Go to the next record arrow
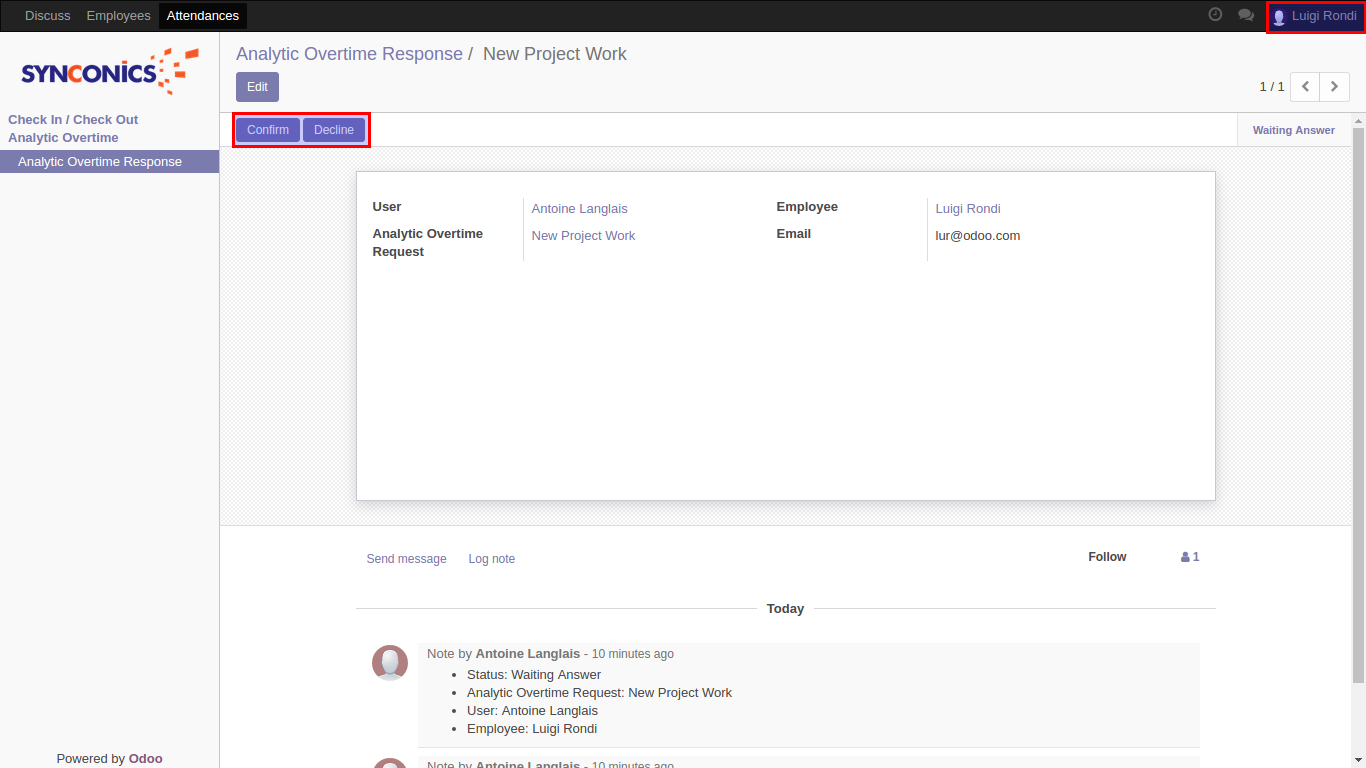The width and height of the screenshot is (1366, 768). coord(1334,87)
